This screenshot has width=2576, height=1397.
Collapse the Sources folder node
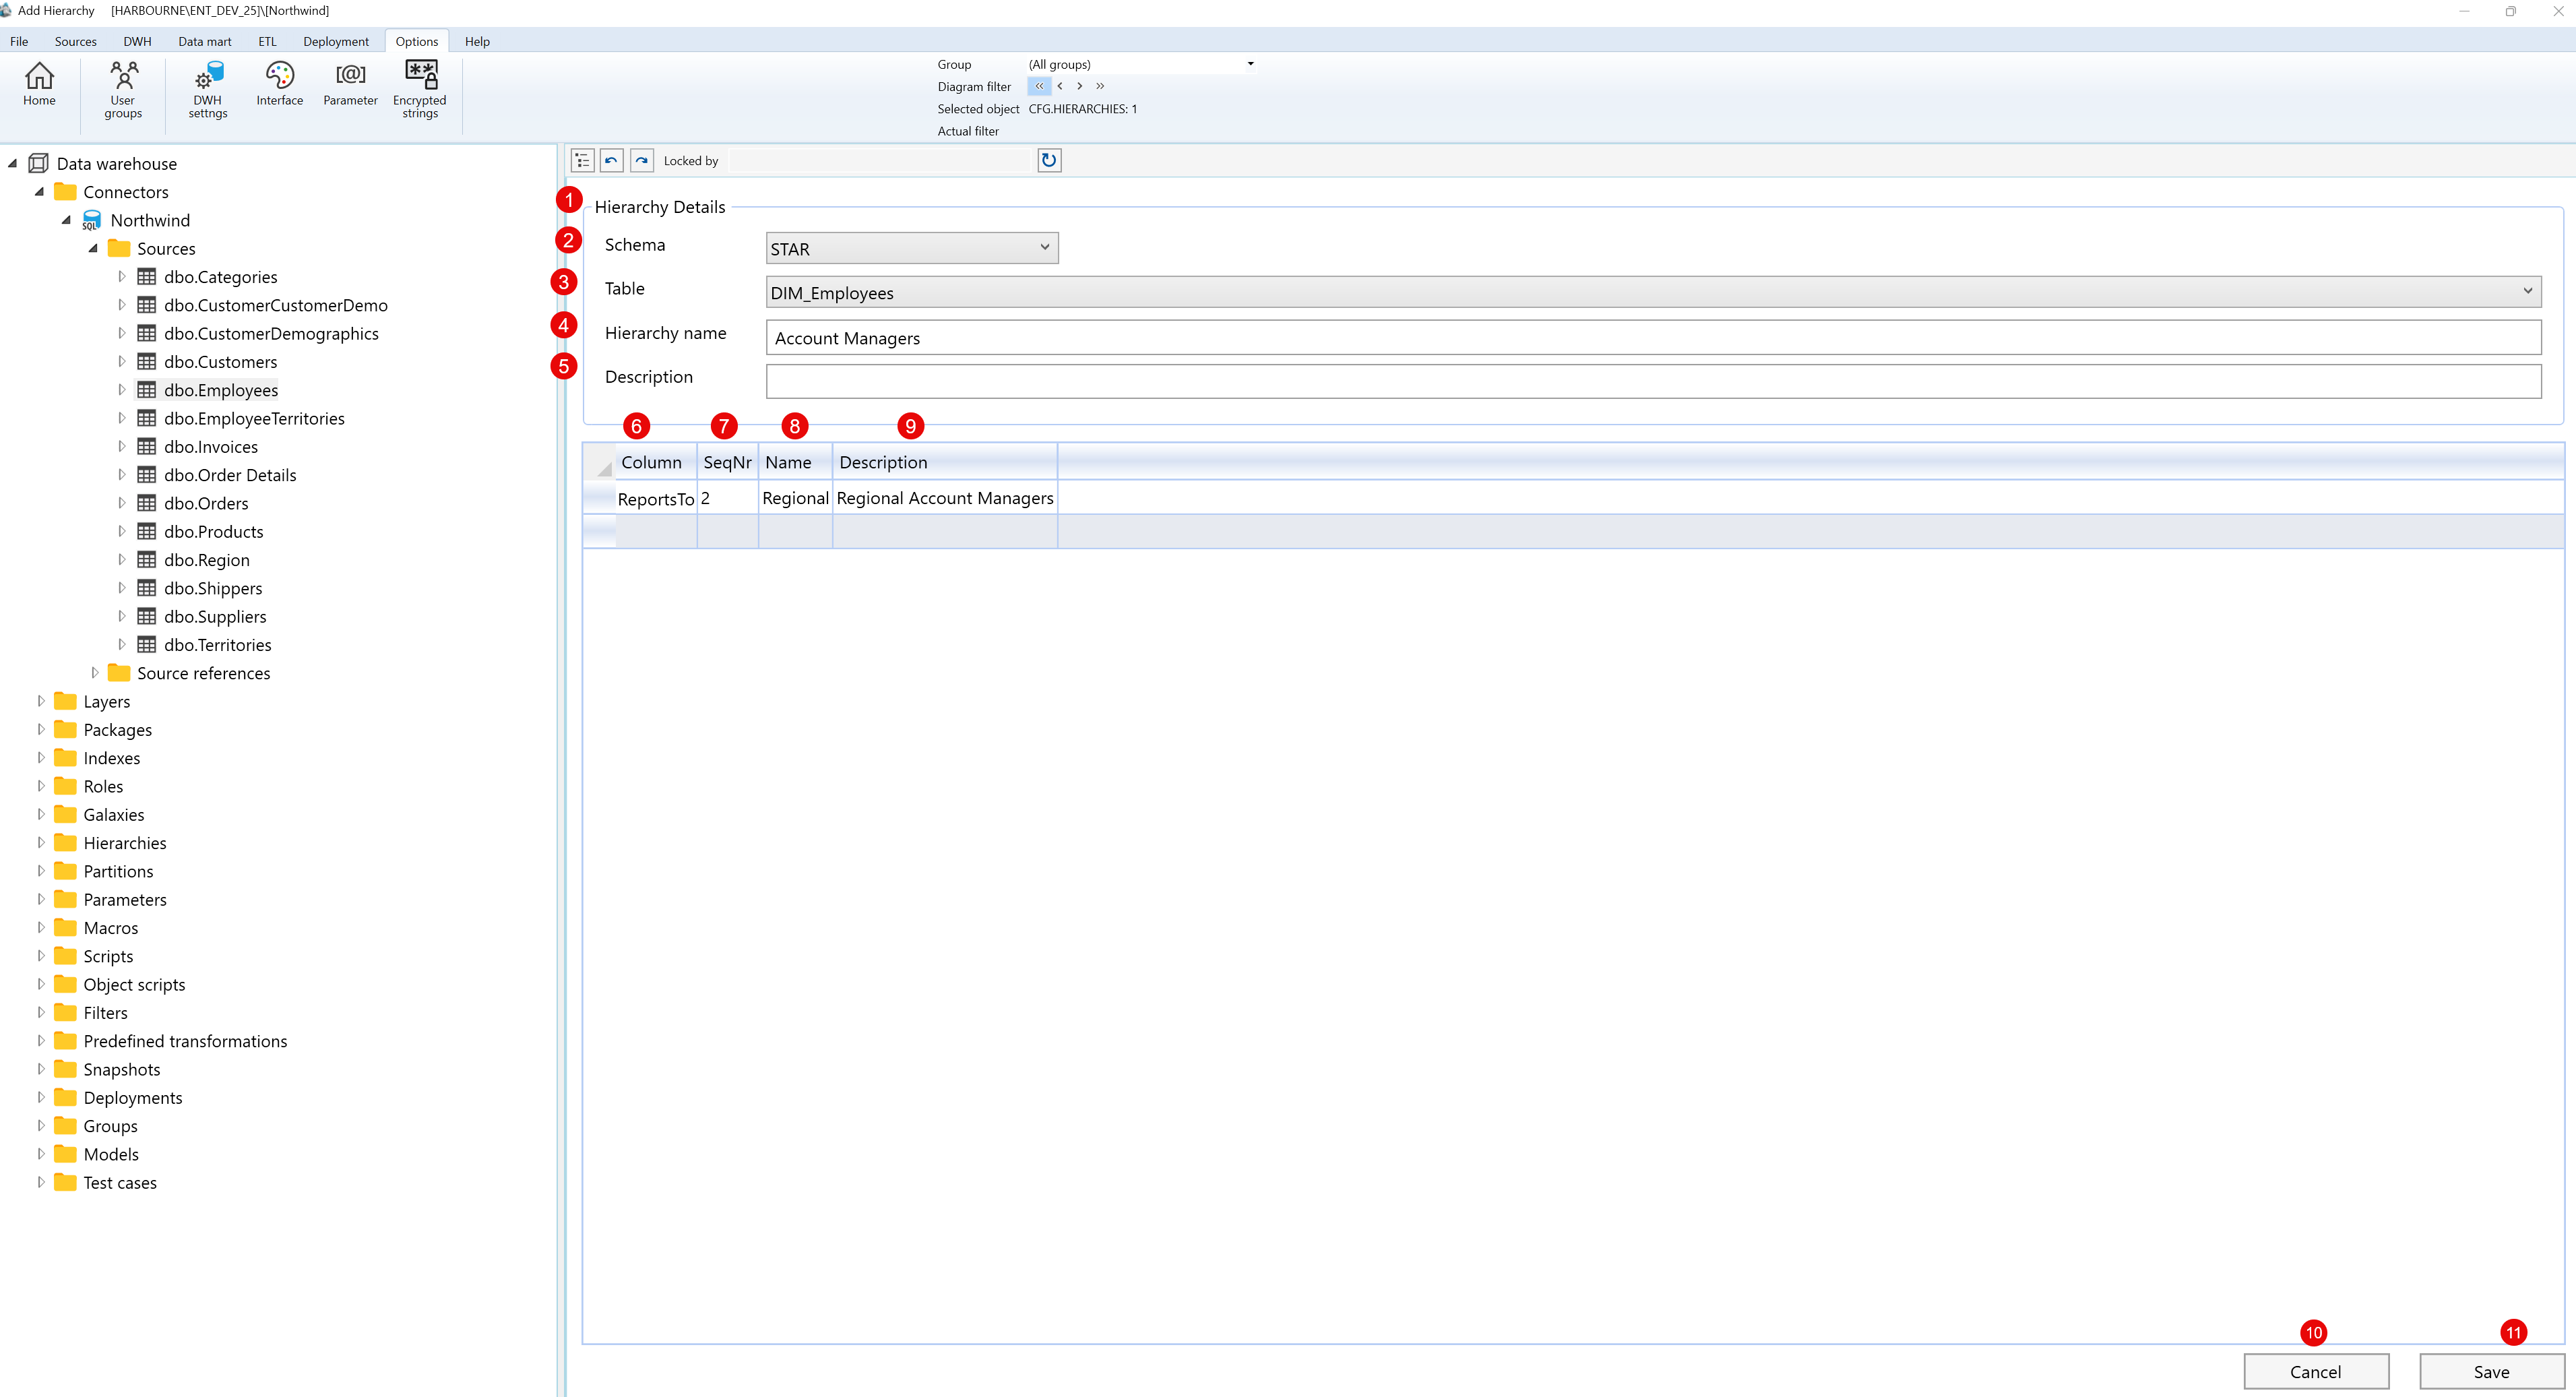click(93, 248)
